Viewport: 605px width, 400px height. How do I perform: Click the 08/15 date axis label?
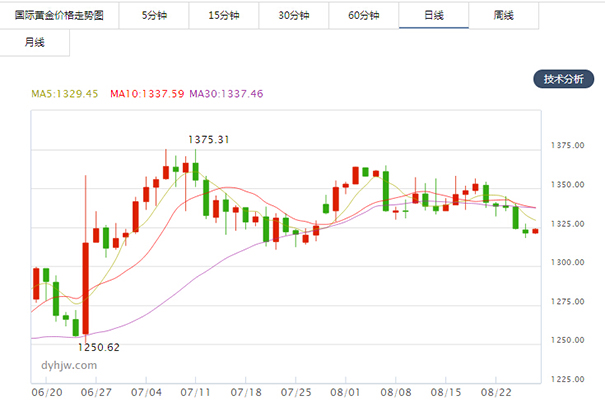coord(446,393)
